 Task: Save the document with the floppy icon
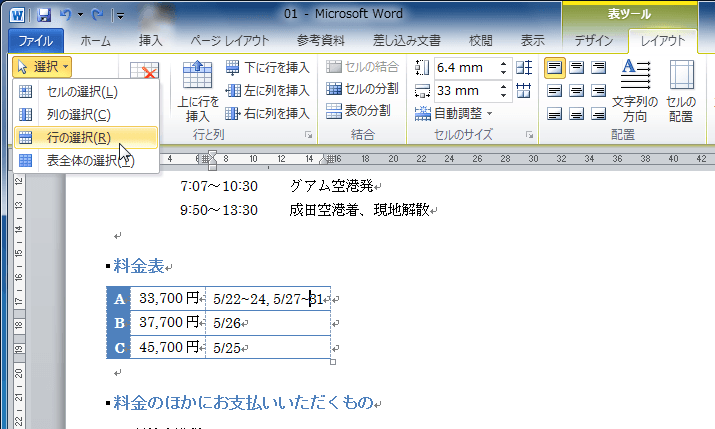tap(44, 15)
